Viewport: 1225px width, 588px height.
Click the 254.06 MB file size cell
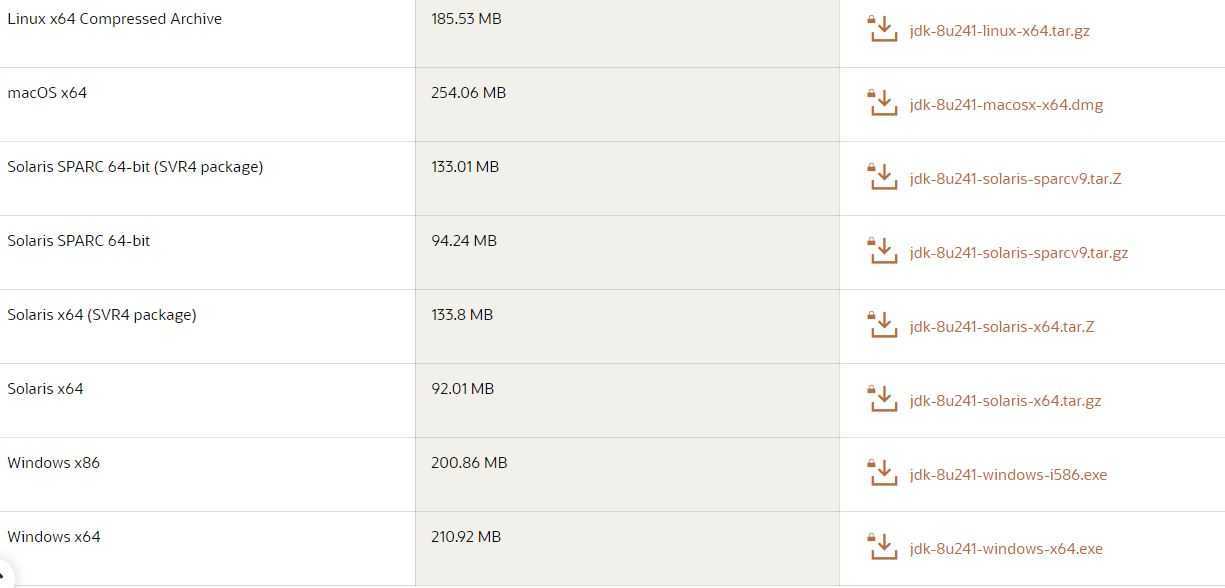(x=627, y=105)
